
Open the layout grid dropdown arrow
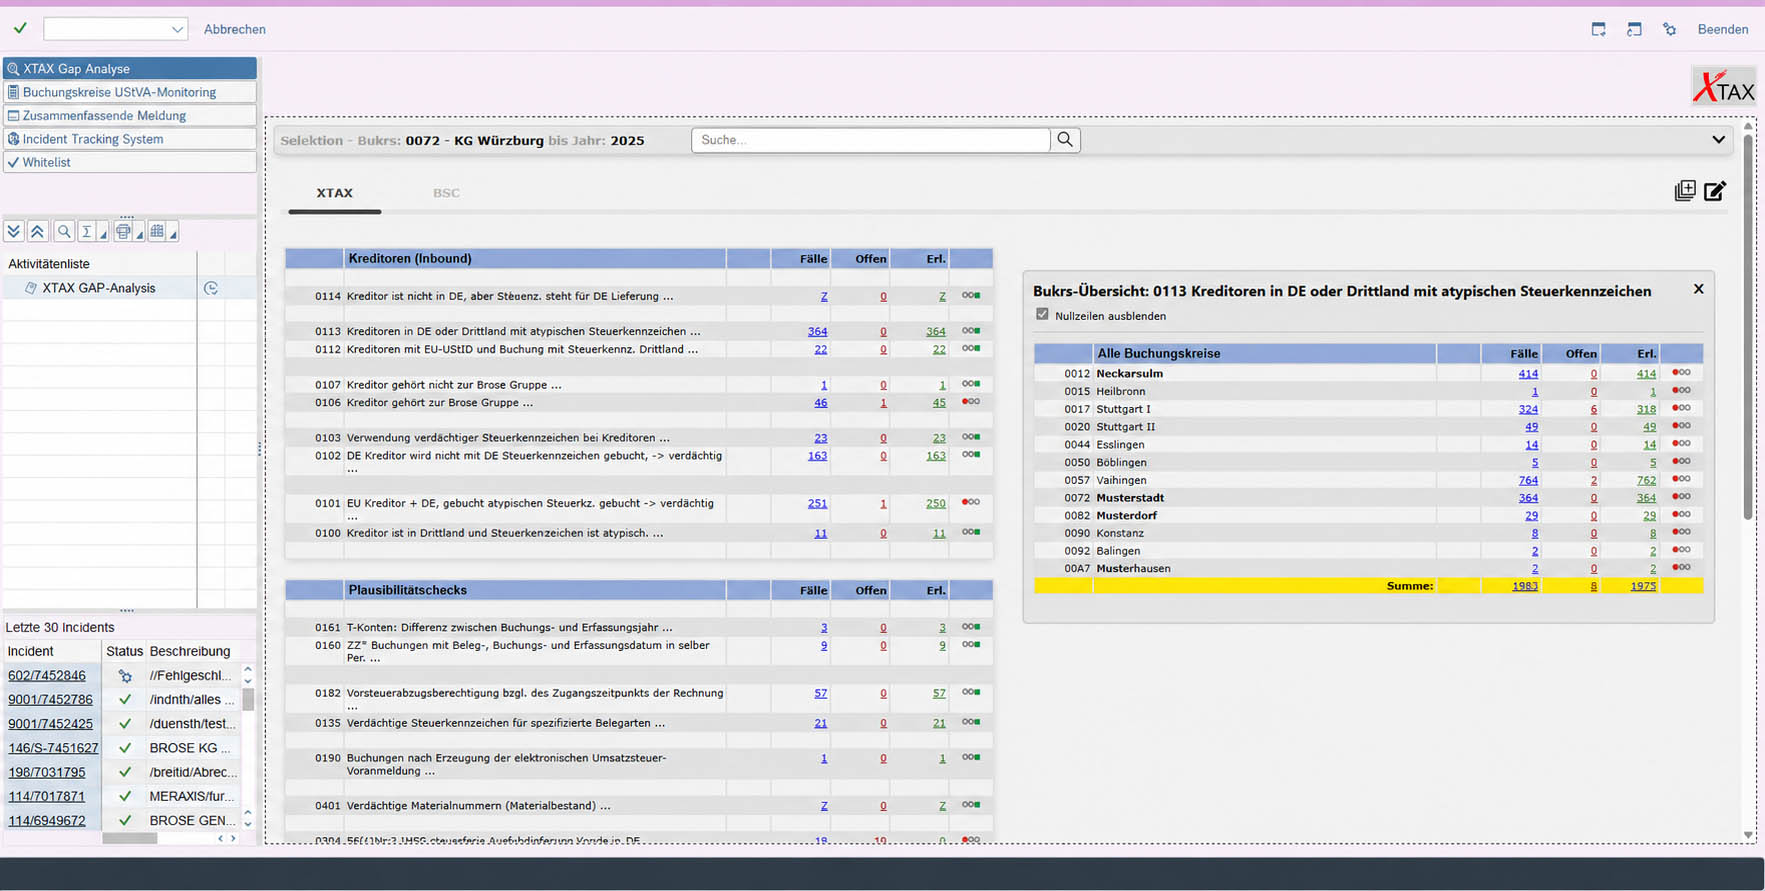coord(174,234)
